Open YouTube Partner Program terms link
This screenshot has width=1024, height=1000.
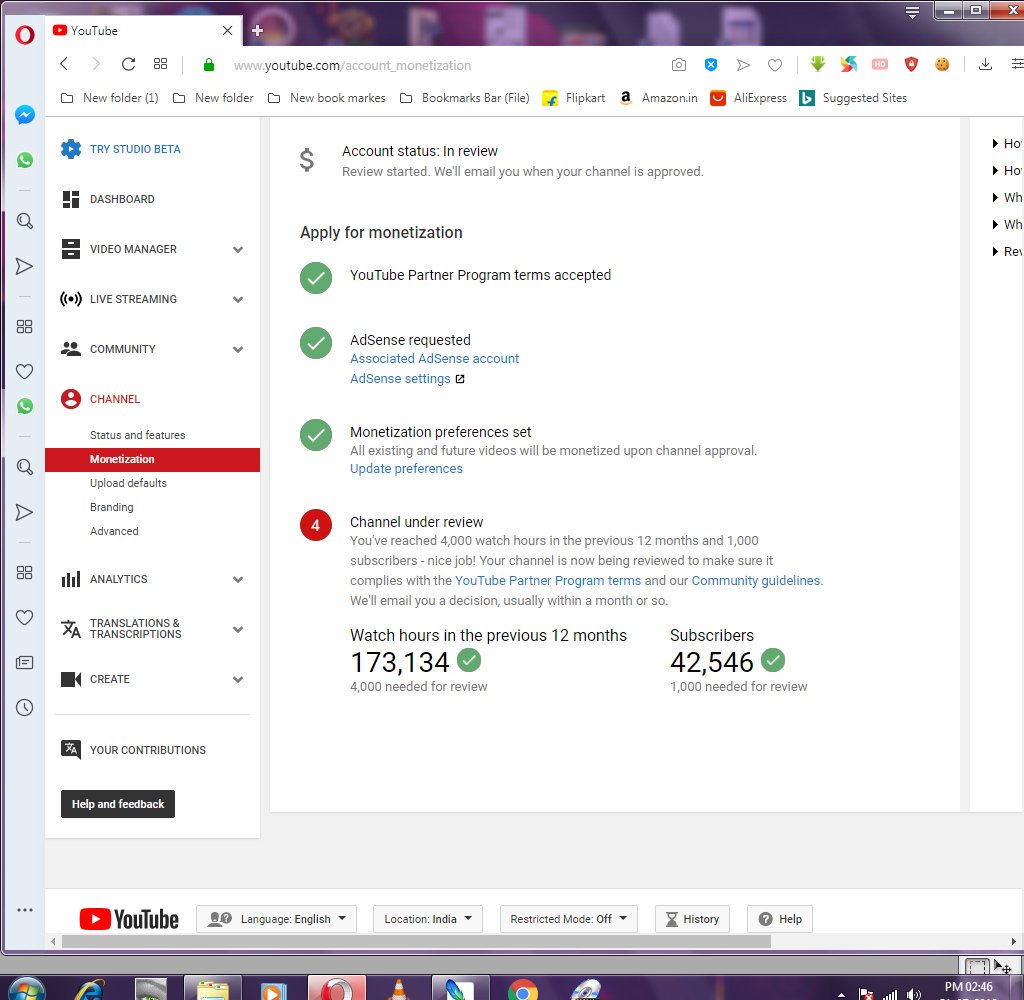[548, 581]
